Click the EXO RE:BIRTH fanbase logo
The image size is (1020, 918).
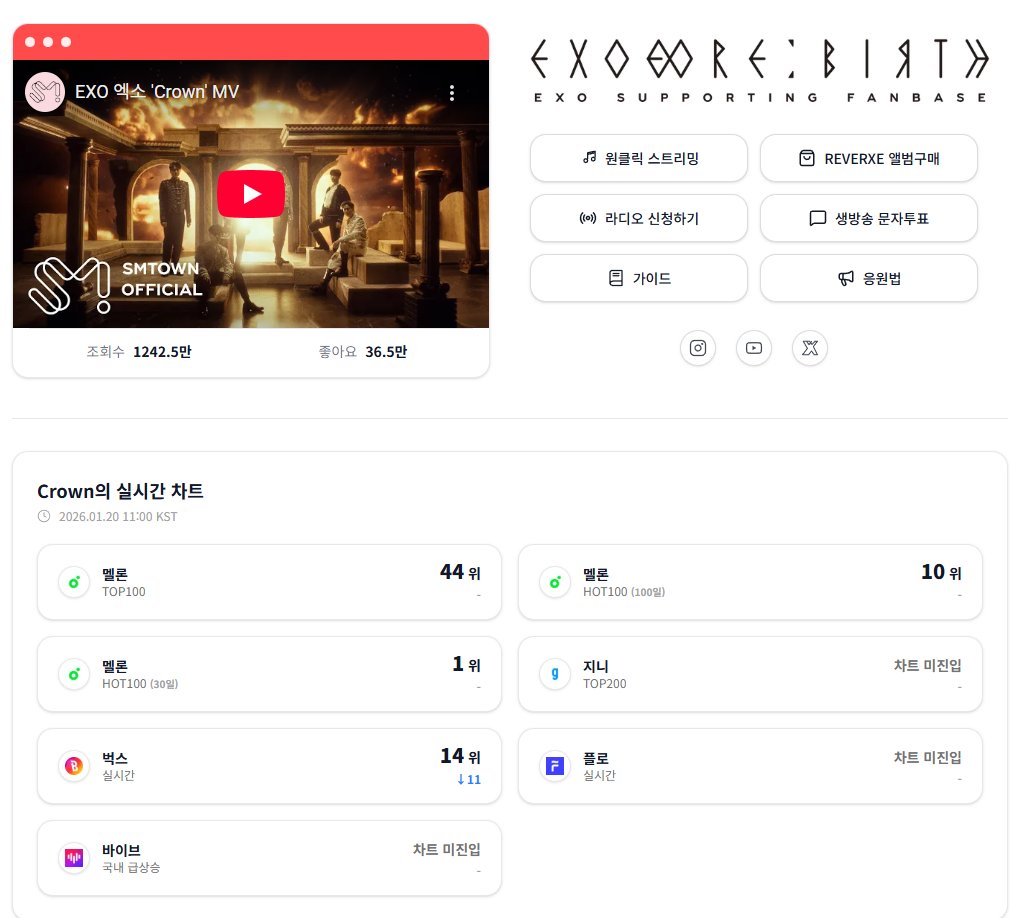tap(760, 70)
